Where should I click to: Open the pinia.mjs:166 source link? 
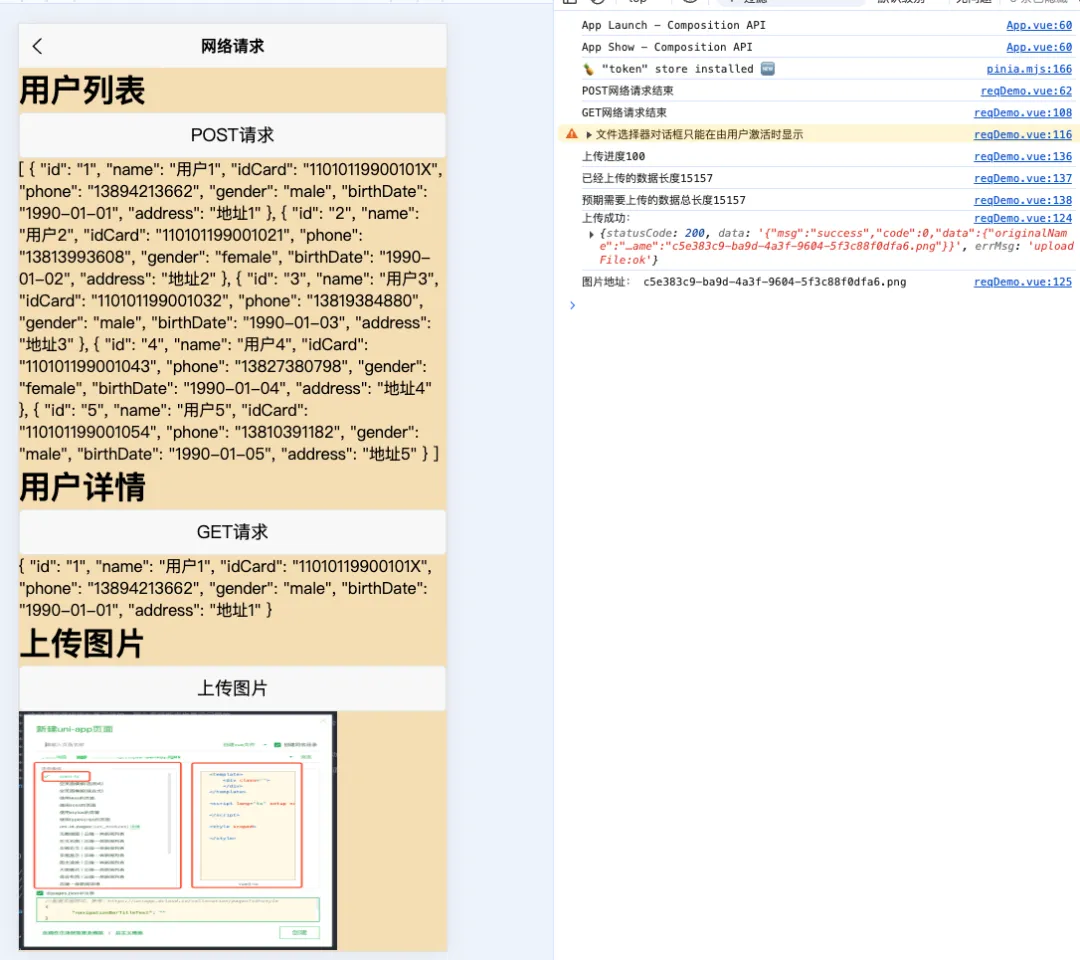pyautogui.click(x=1029, y=69)
